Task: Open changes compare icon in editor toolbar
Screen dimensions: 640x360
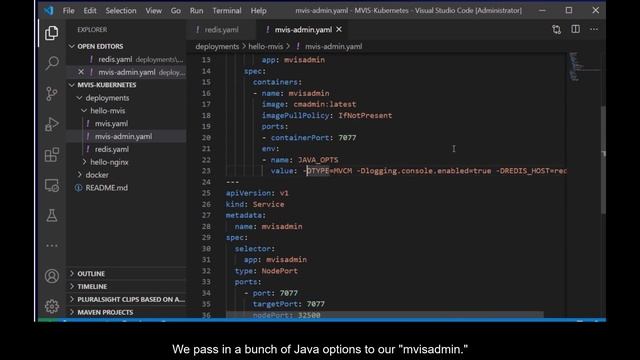Action: [x=556, y=29]
